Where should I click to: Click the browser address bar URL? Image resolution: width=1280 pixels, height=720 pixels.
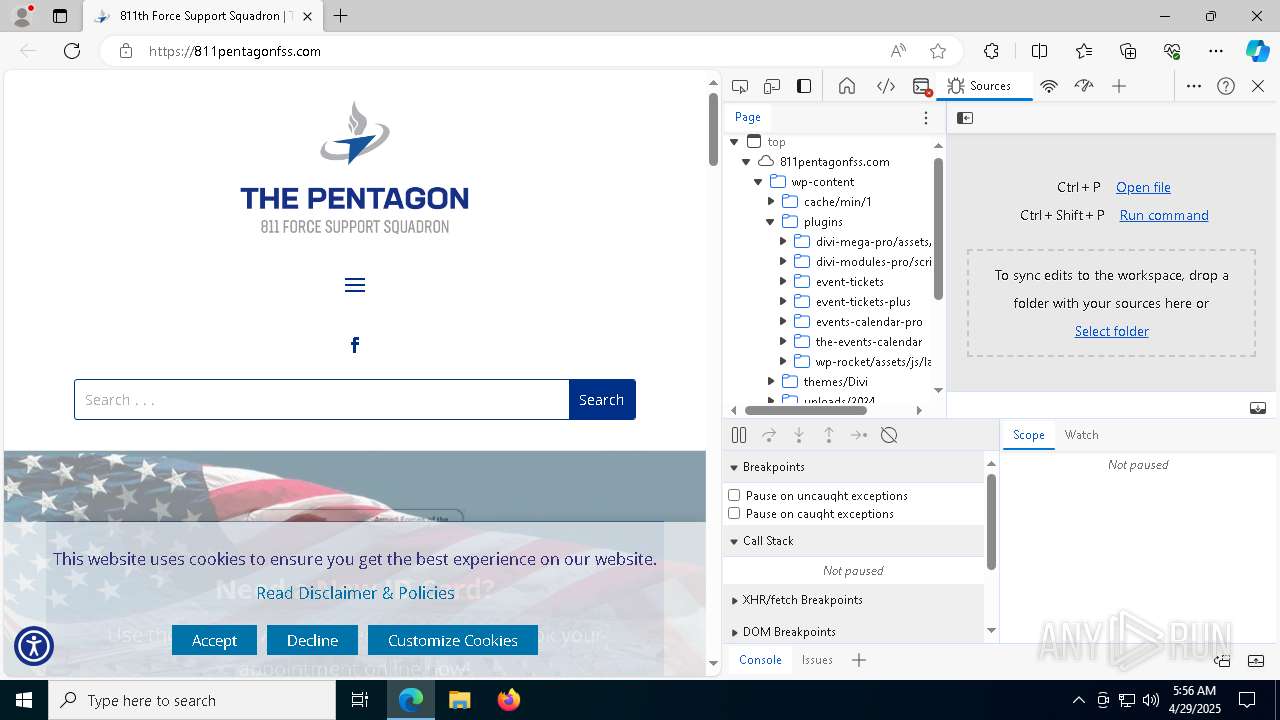point(235,51)
